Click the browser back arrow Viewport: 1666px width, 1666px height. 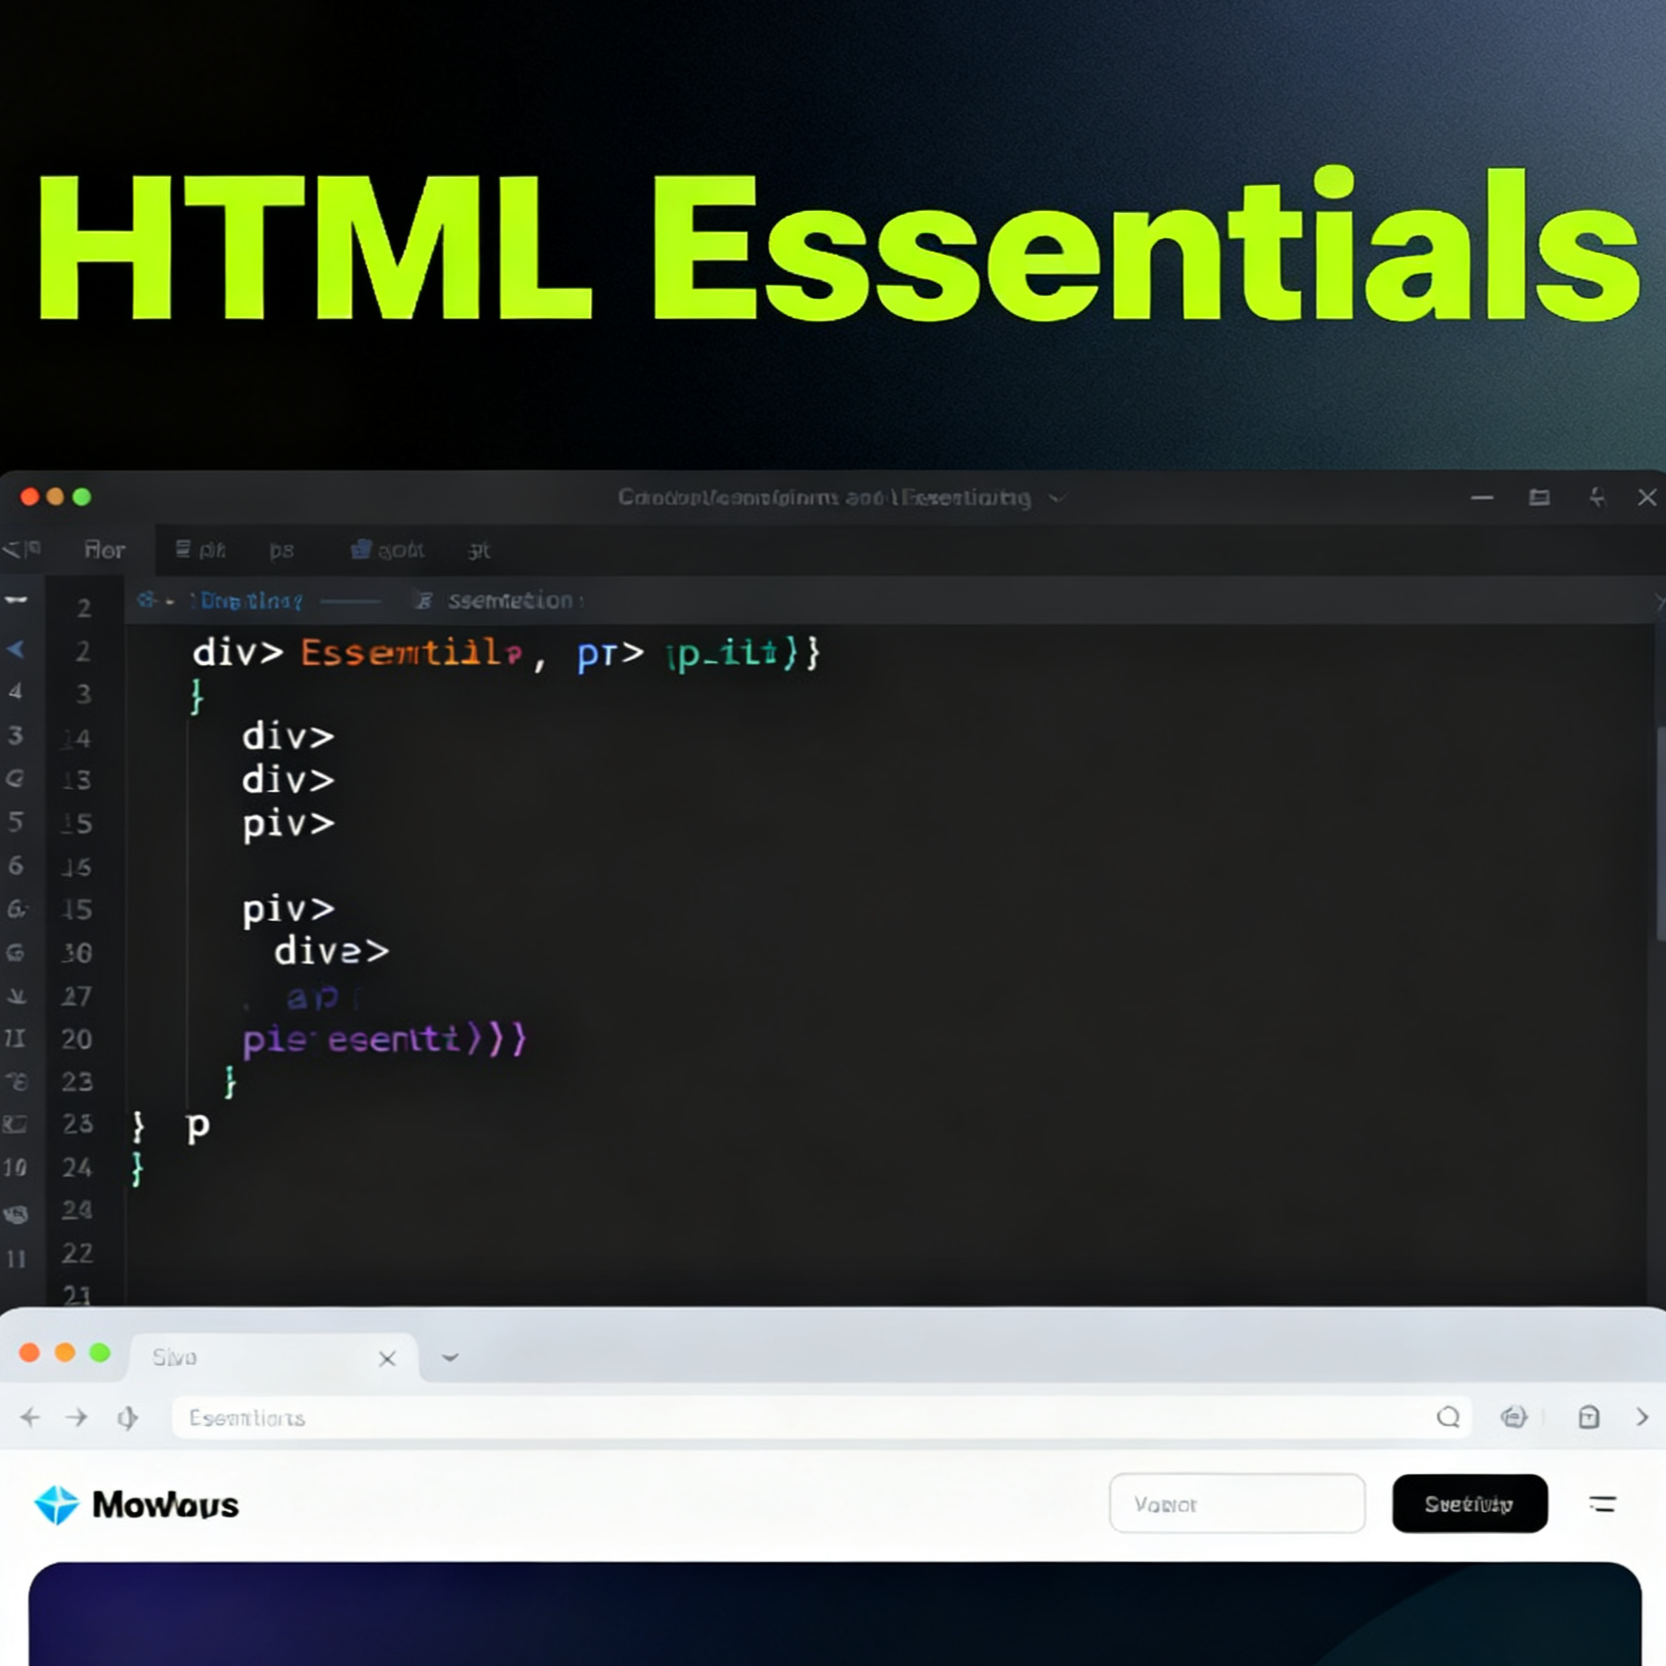30,1417
